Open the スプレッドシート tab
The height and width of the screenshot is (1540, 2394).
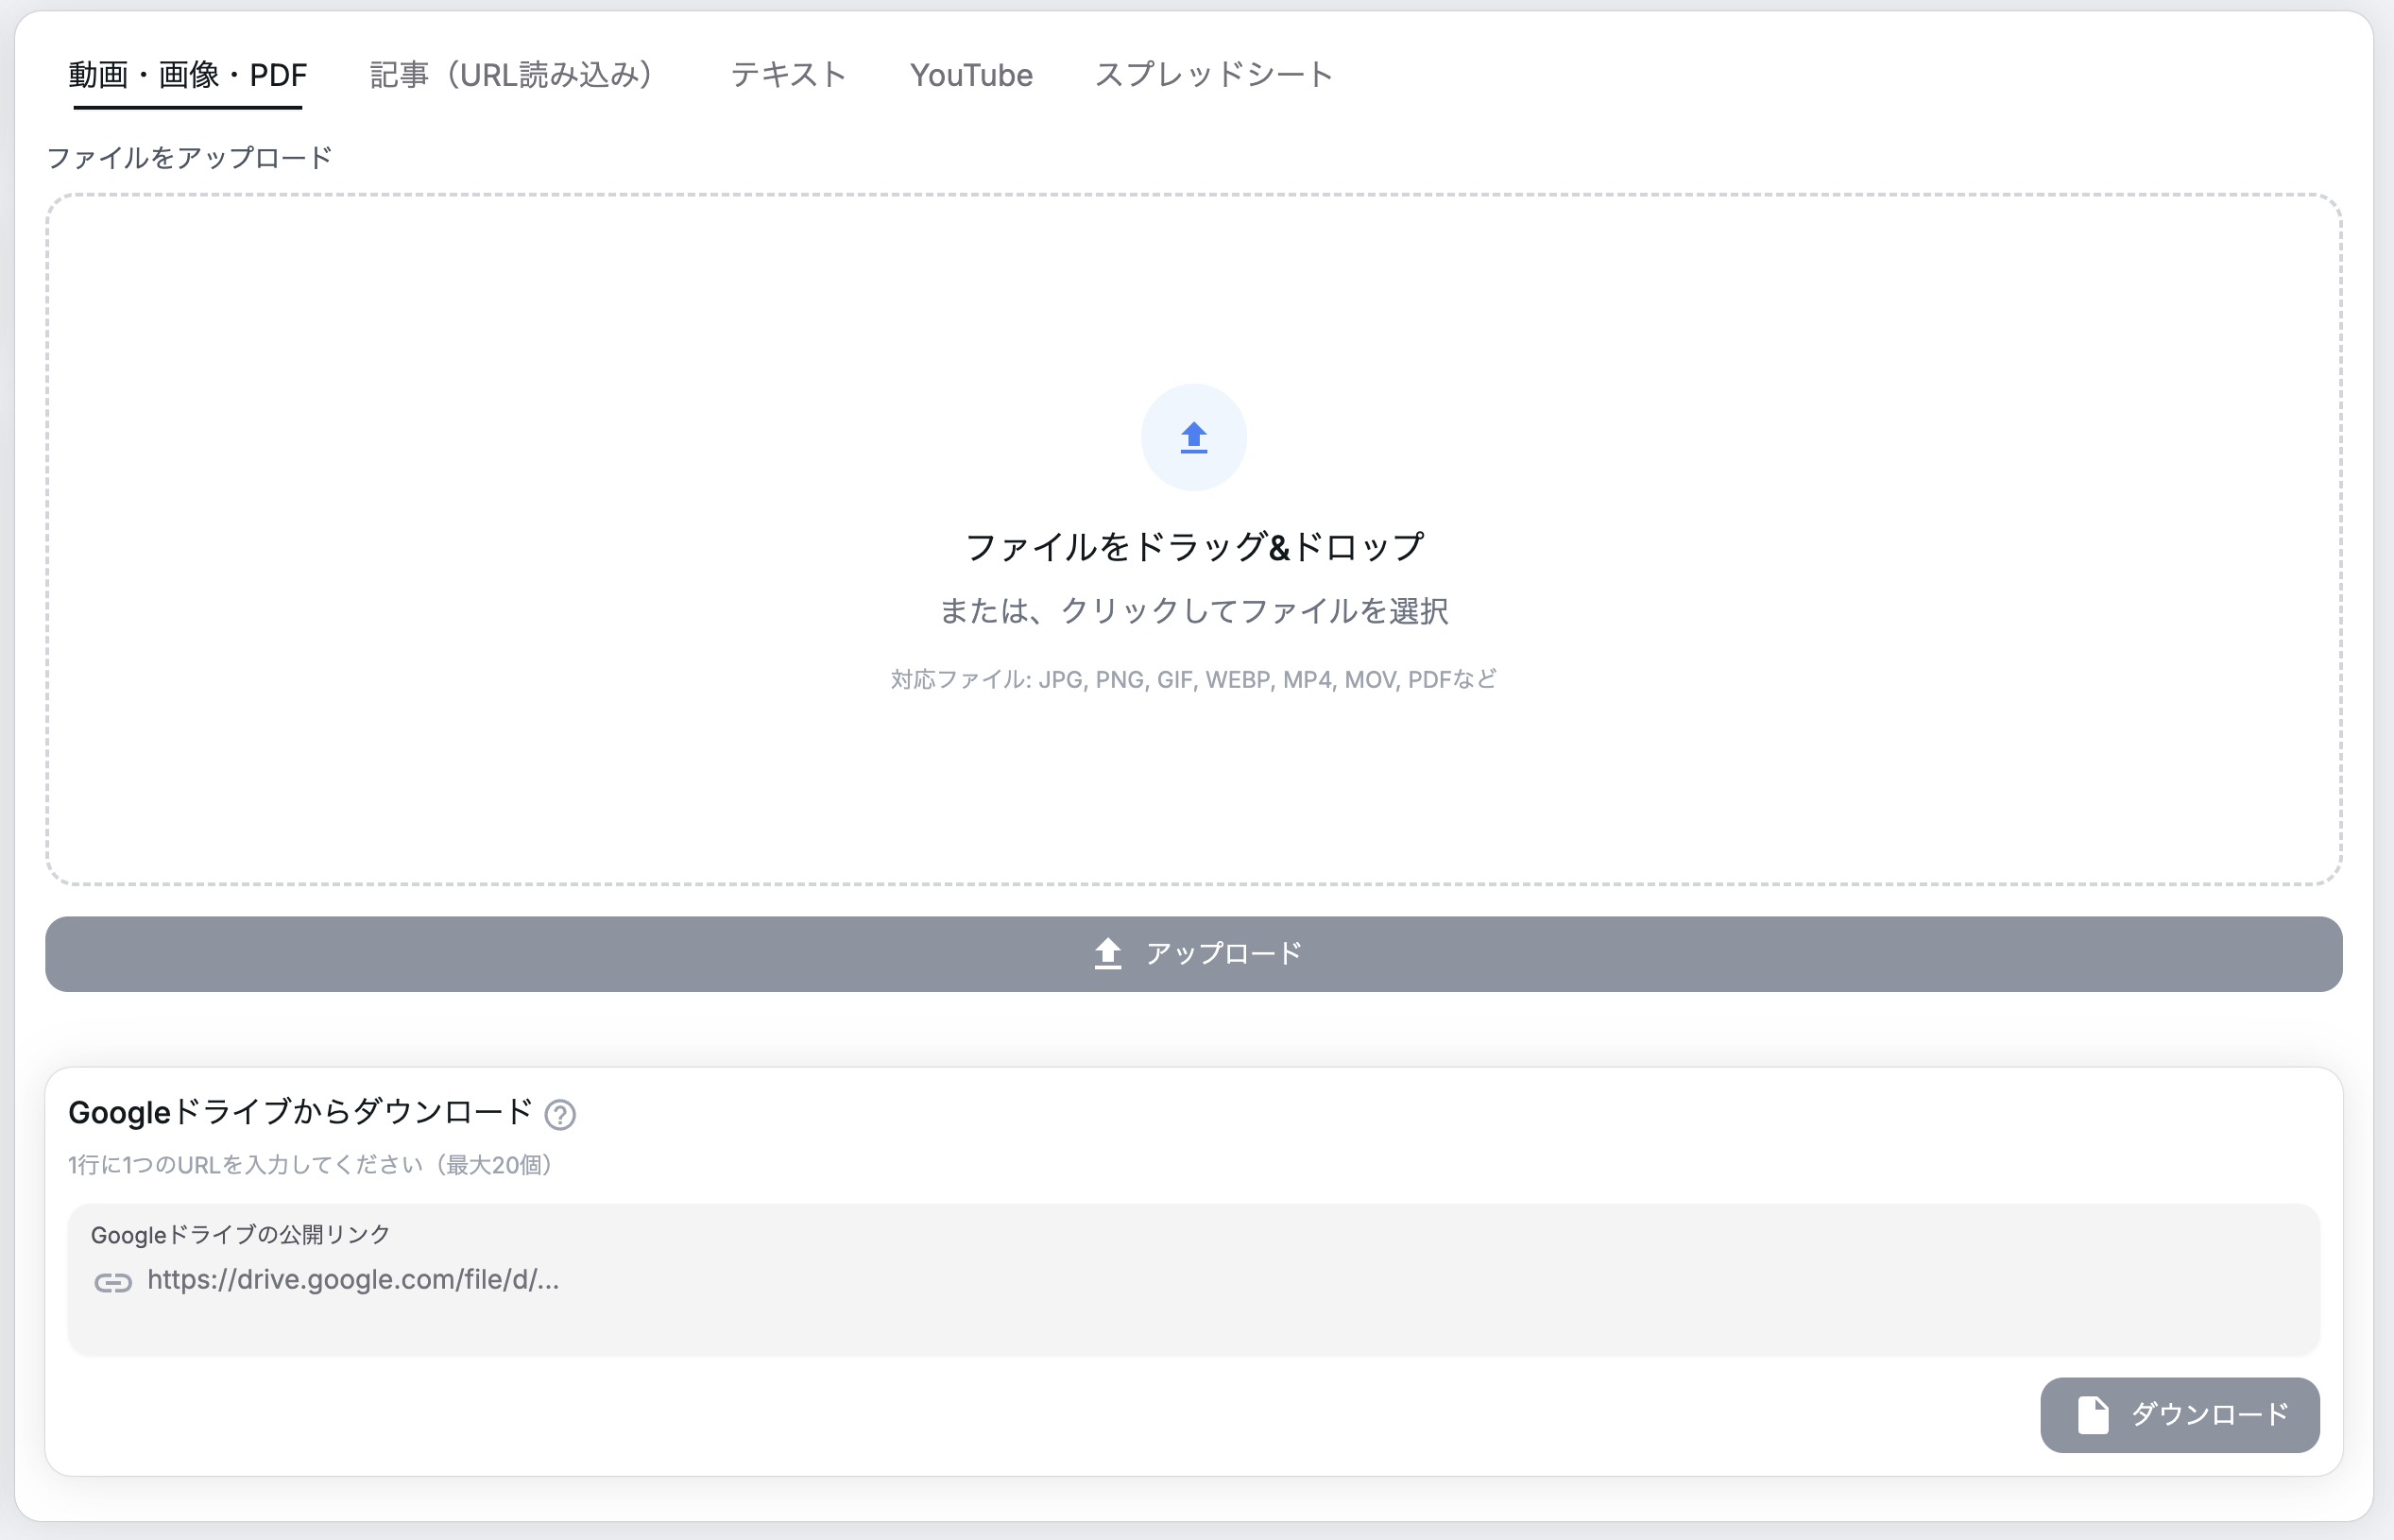tap(1214, 74)
